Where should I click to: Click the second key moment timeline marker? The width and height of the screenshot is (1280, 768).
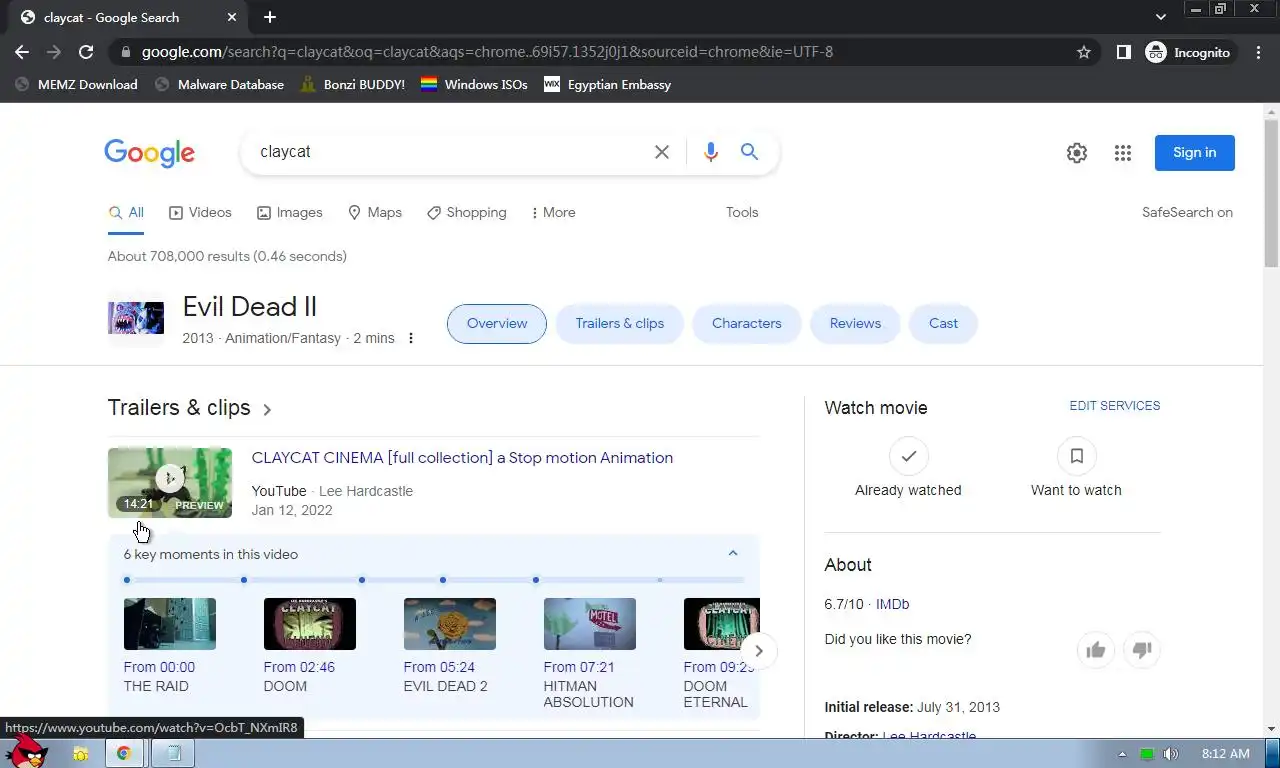(244, 580)
